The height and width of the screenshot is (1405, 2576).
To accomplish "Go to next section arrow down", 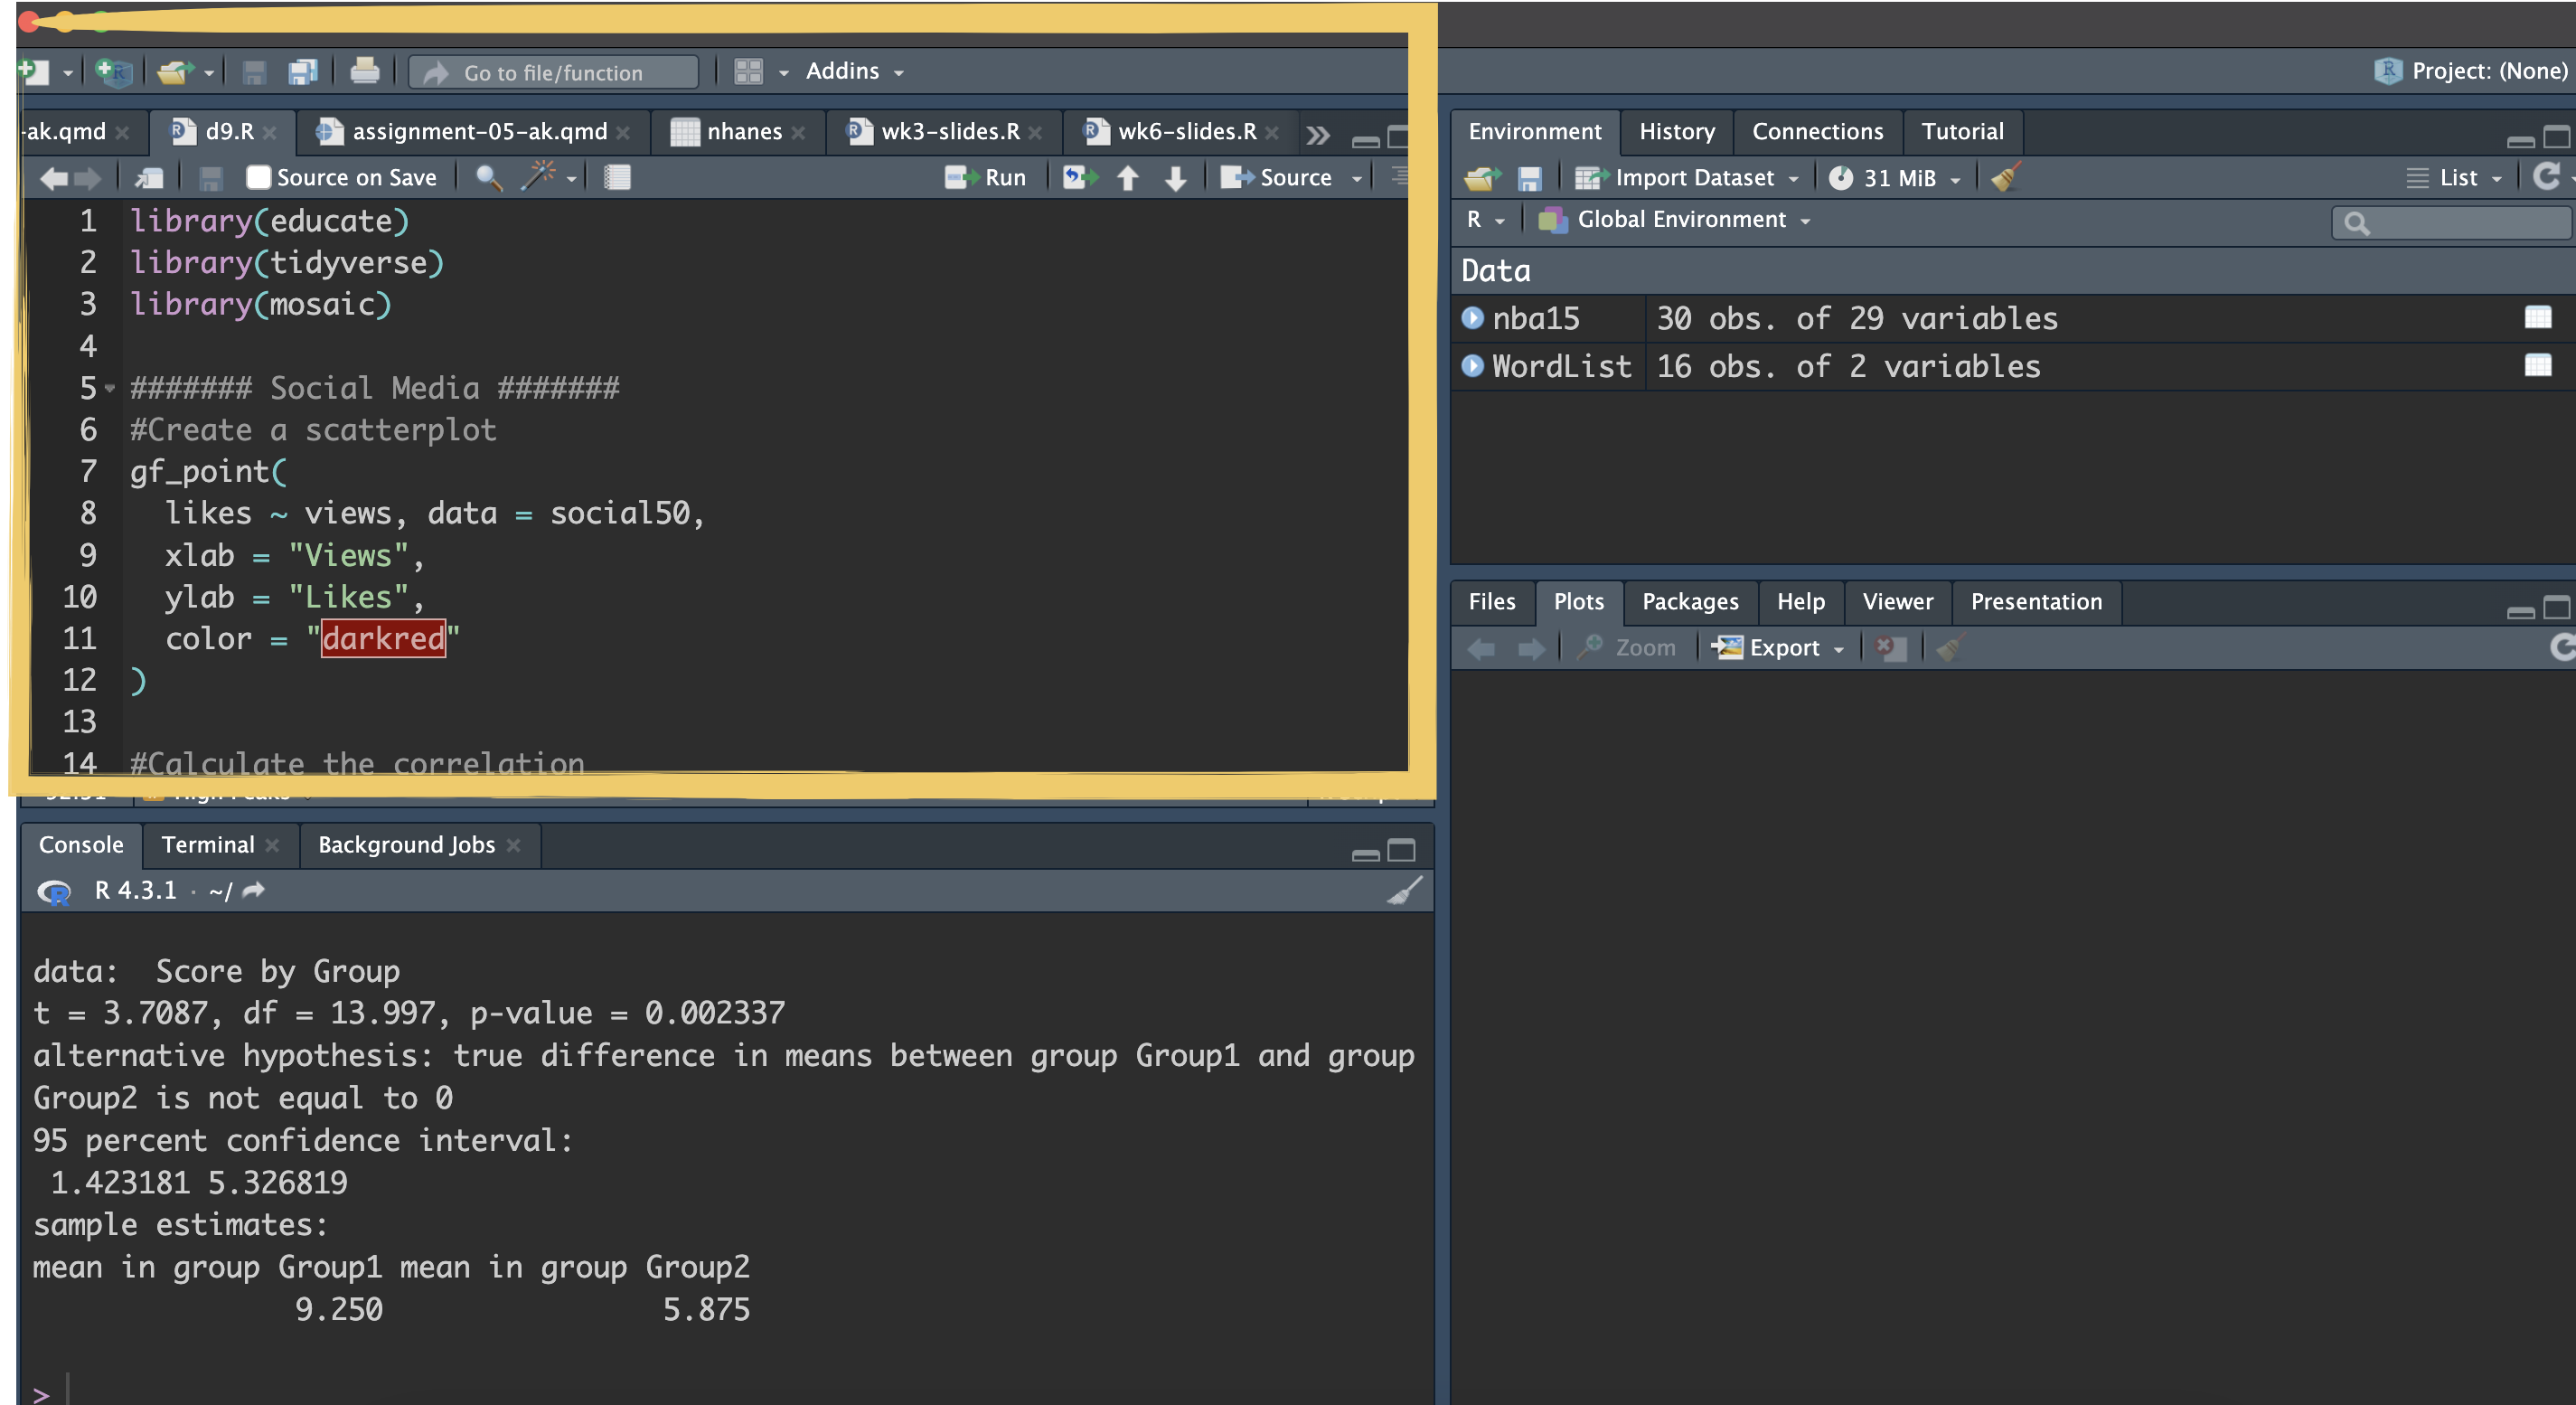I will (1176, 178).
